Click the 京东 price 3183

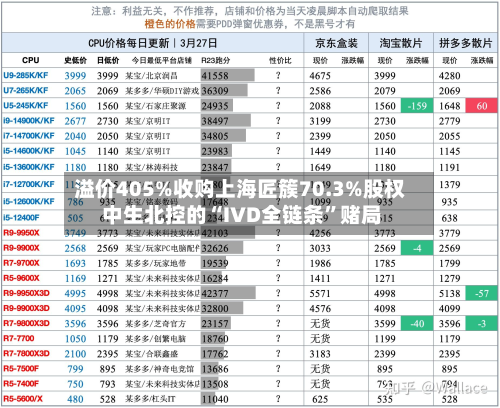[x=320, y=354]
